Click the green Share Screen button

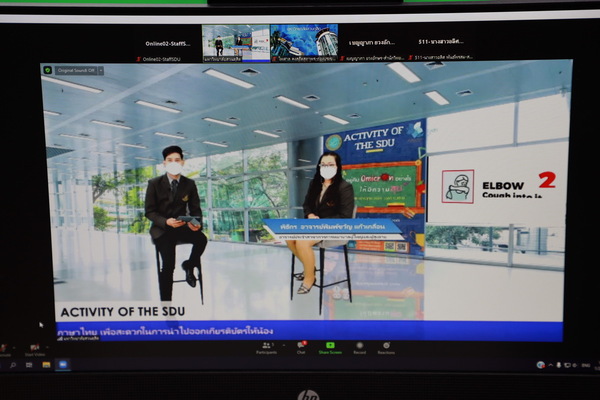tap(328, 346)
